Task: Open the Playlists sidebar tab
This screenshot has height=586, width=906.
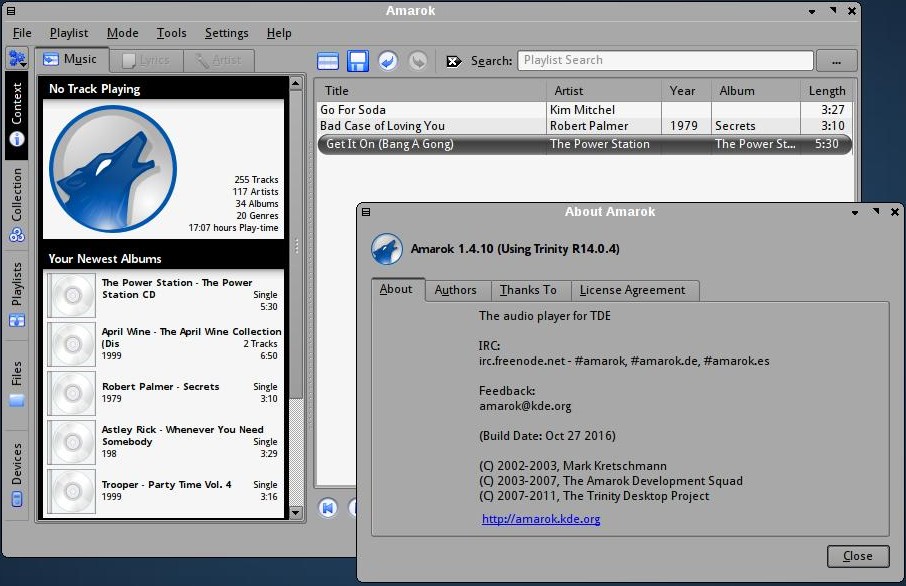Action: (17, 295)
